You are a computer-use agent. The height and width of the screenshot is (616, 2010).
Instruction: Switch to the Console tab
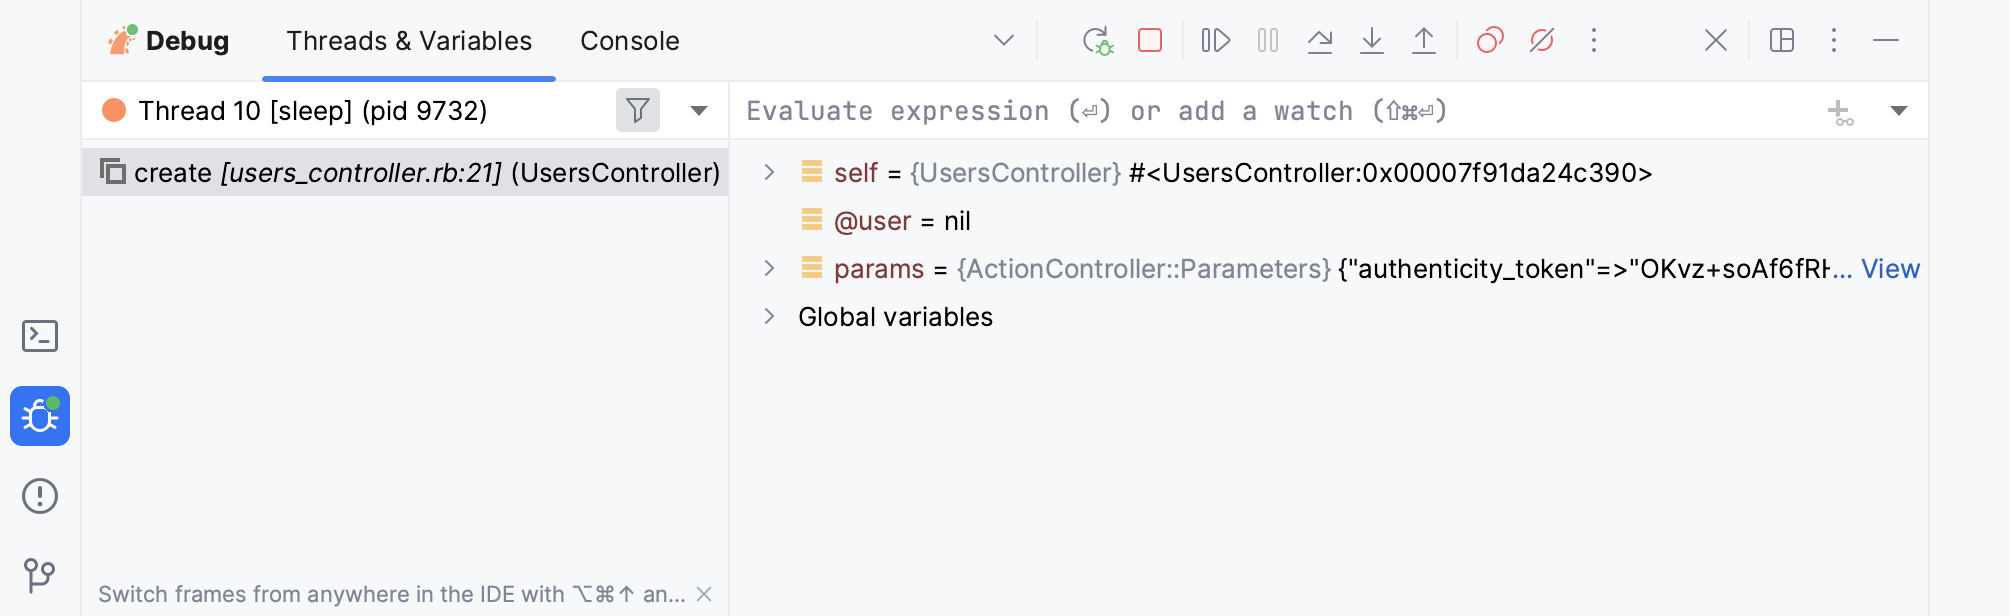[x=629, y=40]
